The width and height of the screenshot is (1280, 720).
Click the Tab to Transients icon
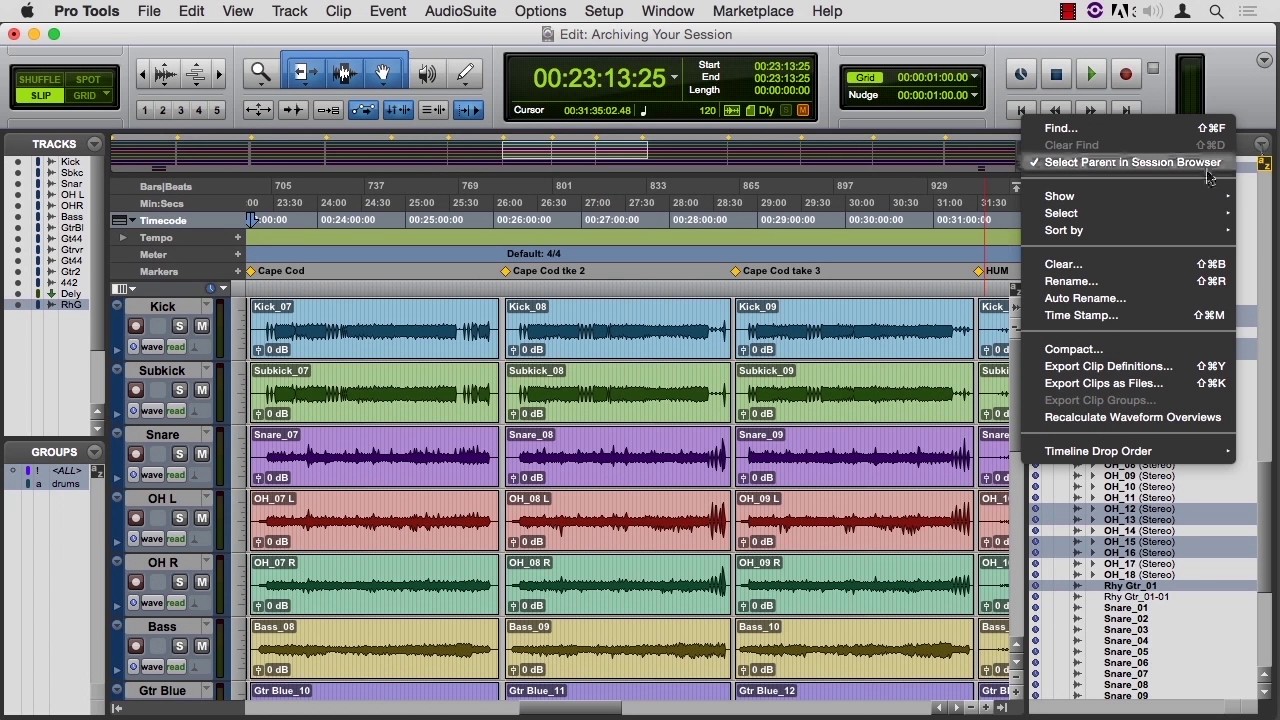point(293,110)
